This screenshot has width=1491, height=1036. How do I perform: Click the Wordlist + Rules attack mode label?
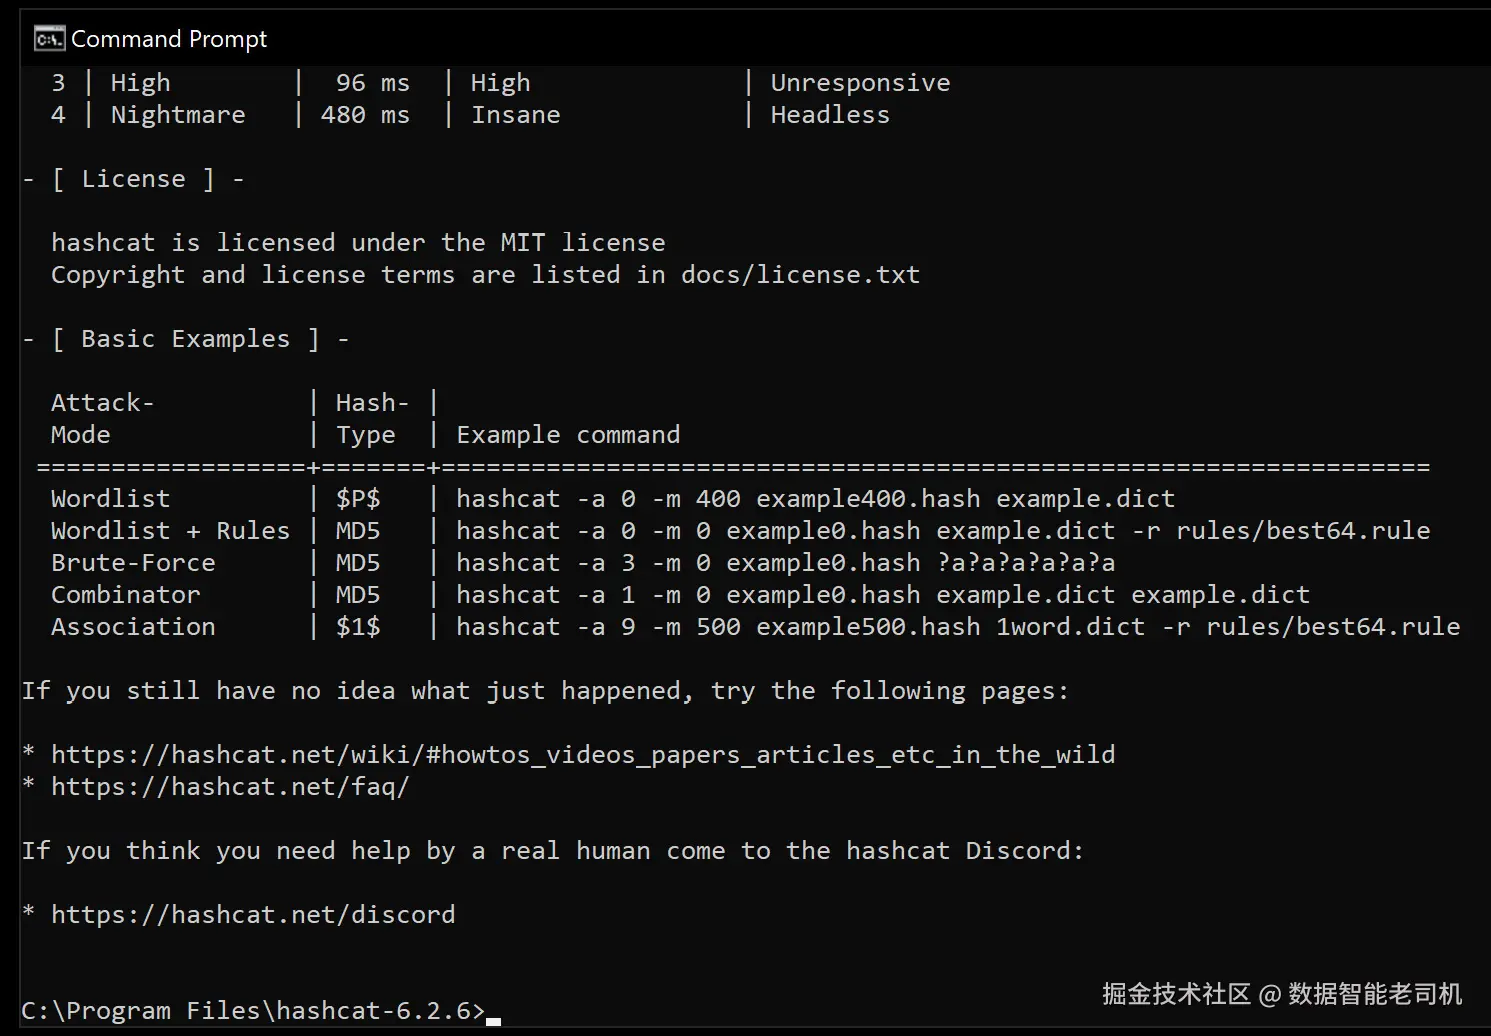170,531
